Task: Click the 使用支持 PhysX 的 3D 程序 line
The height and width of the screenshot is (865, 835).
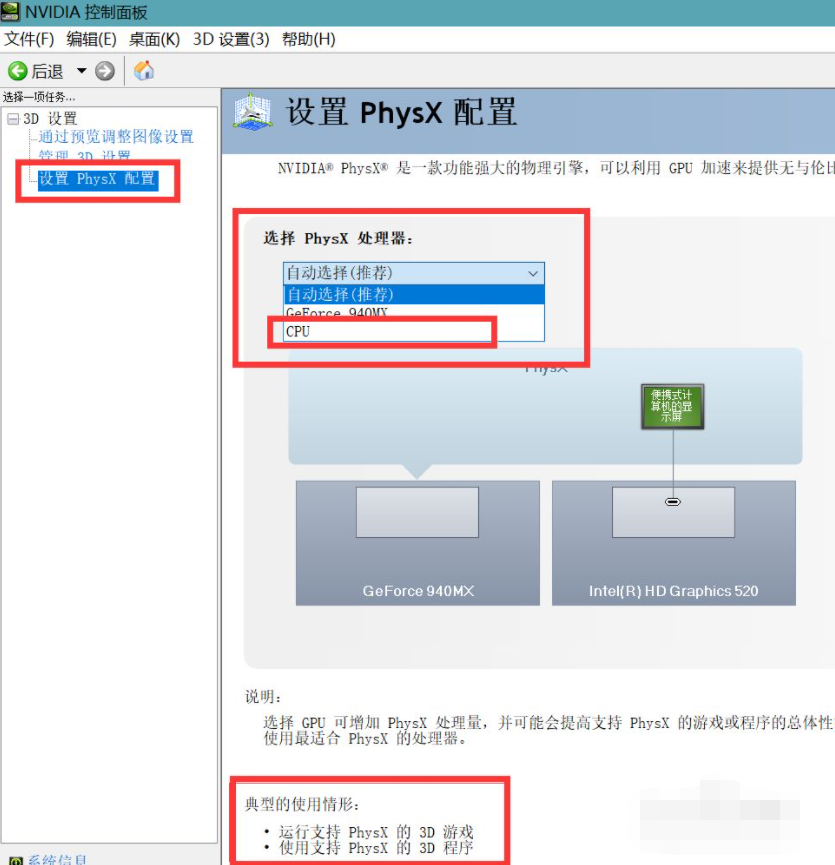Action: (x=376, y=847)
